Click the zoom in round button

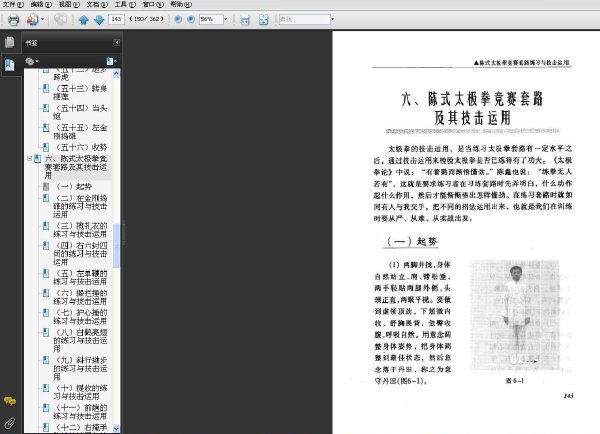coord(191,19)
